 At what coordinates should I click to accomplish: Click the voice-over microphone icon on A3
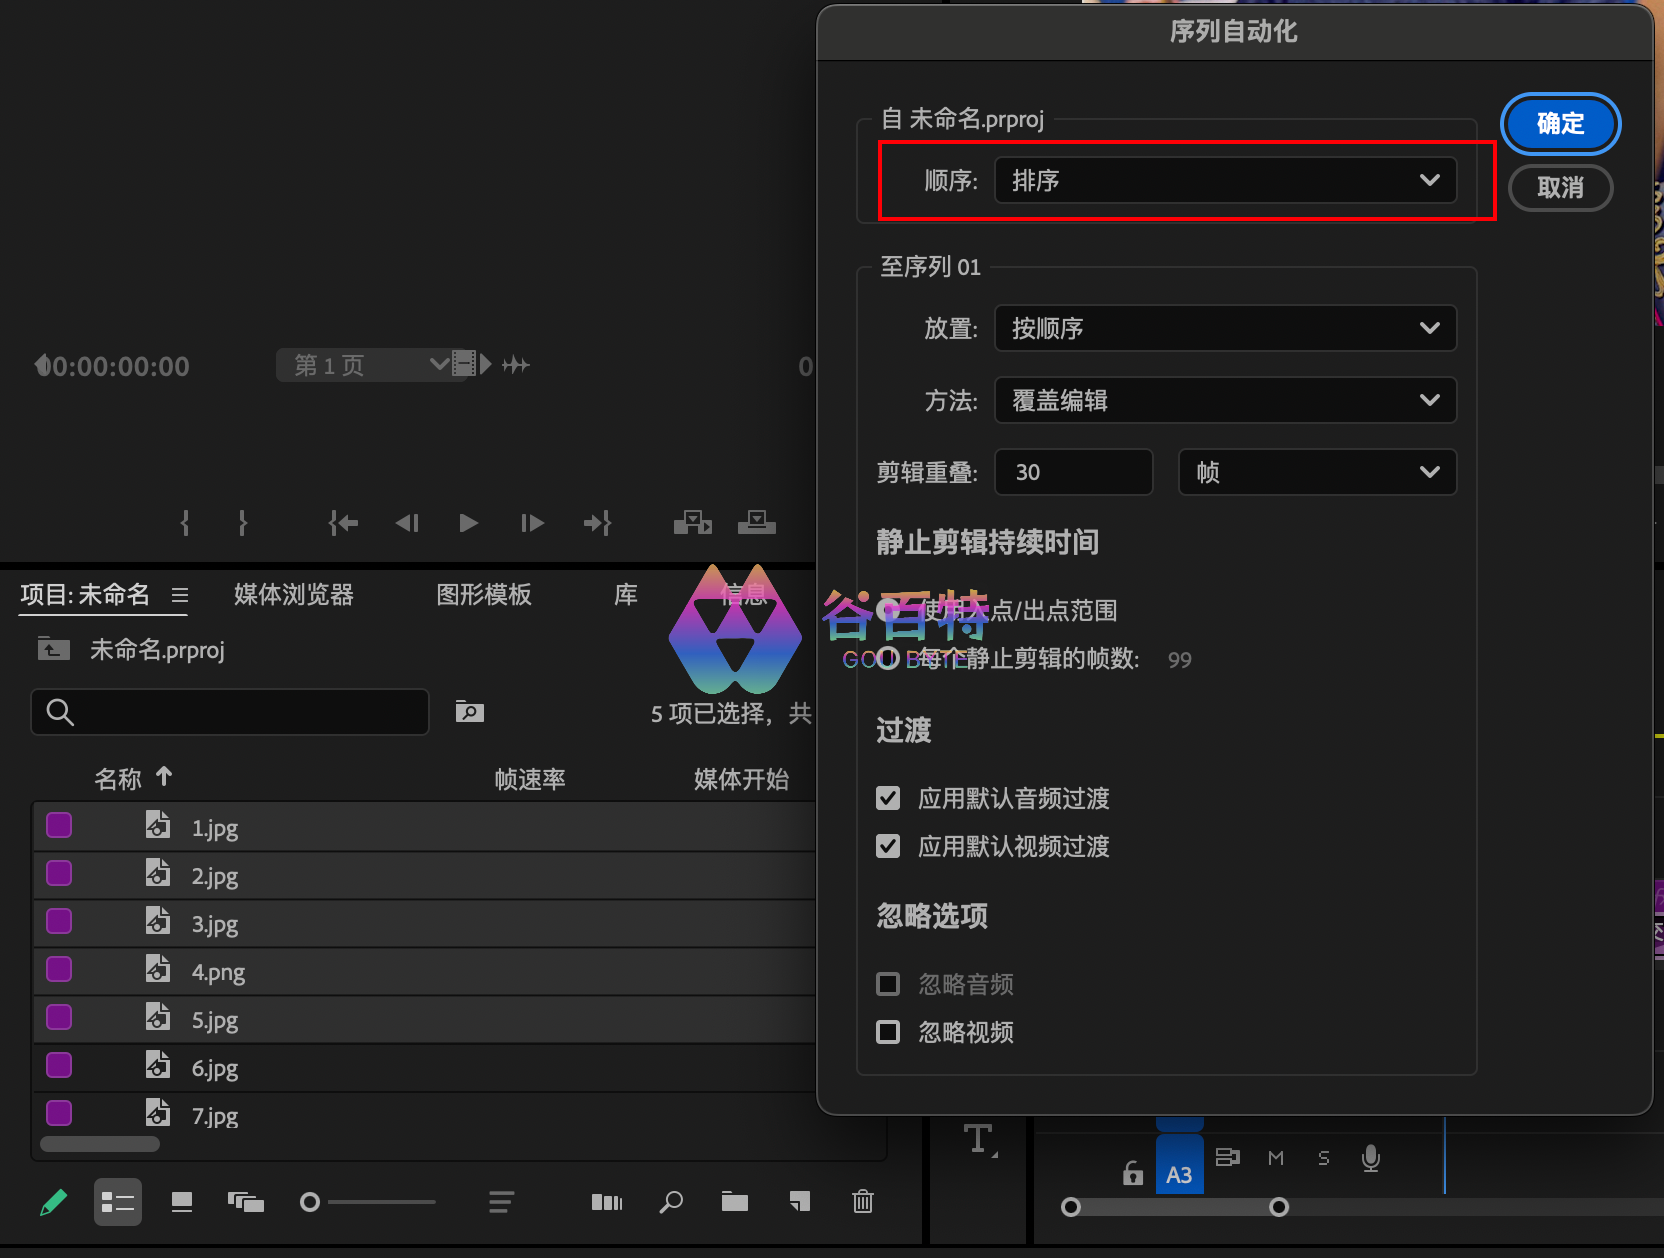[x=1371, y=1158]
